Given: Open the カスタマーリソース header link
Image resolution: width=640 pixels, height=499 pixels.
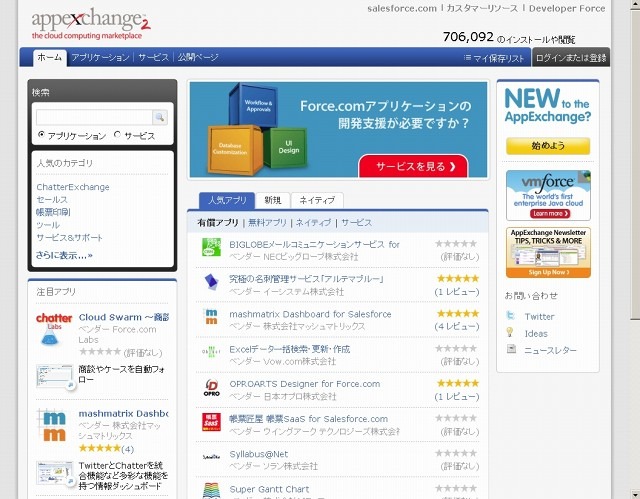Looking at the screenshot, I should [x=482, y=8].
